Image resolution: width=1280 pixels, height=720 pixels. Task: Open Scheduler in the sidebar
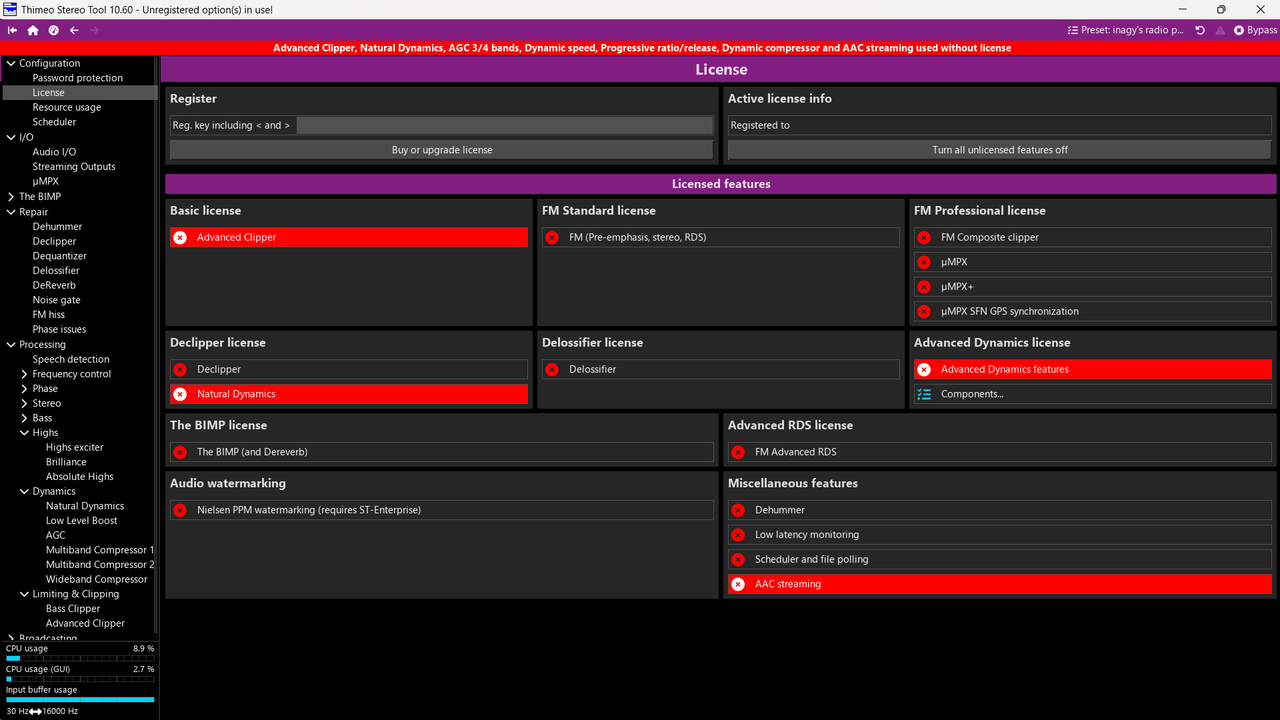point(54,122)
